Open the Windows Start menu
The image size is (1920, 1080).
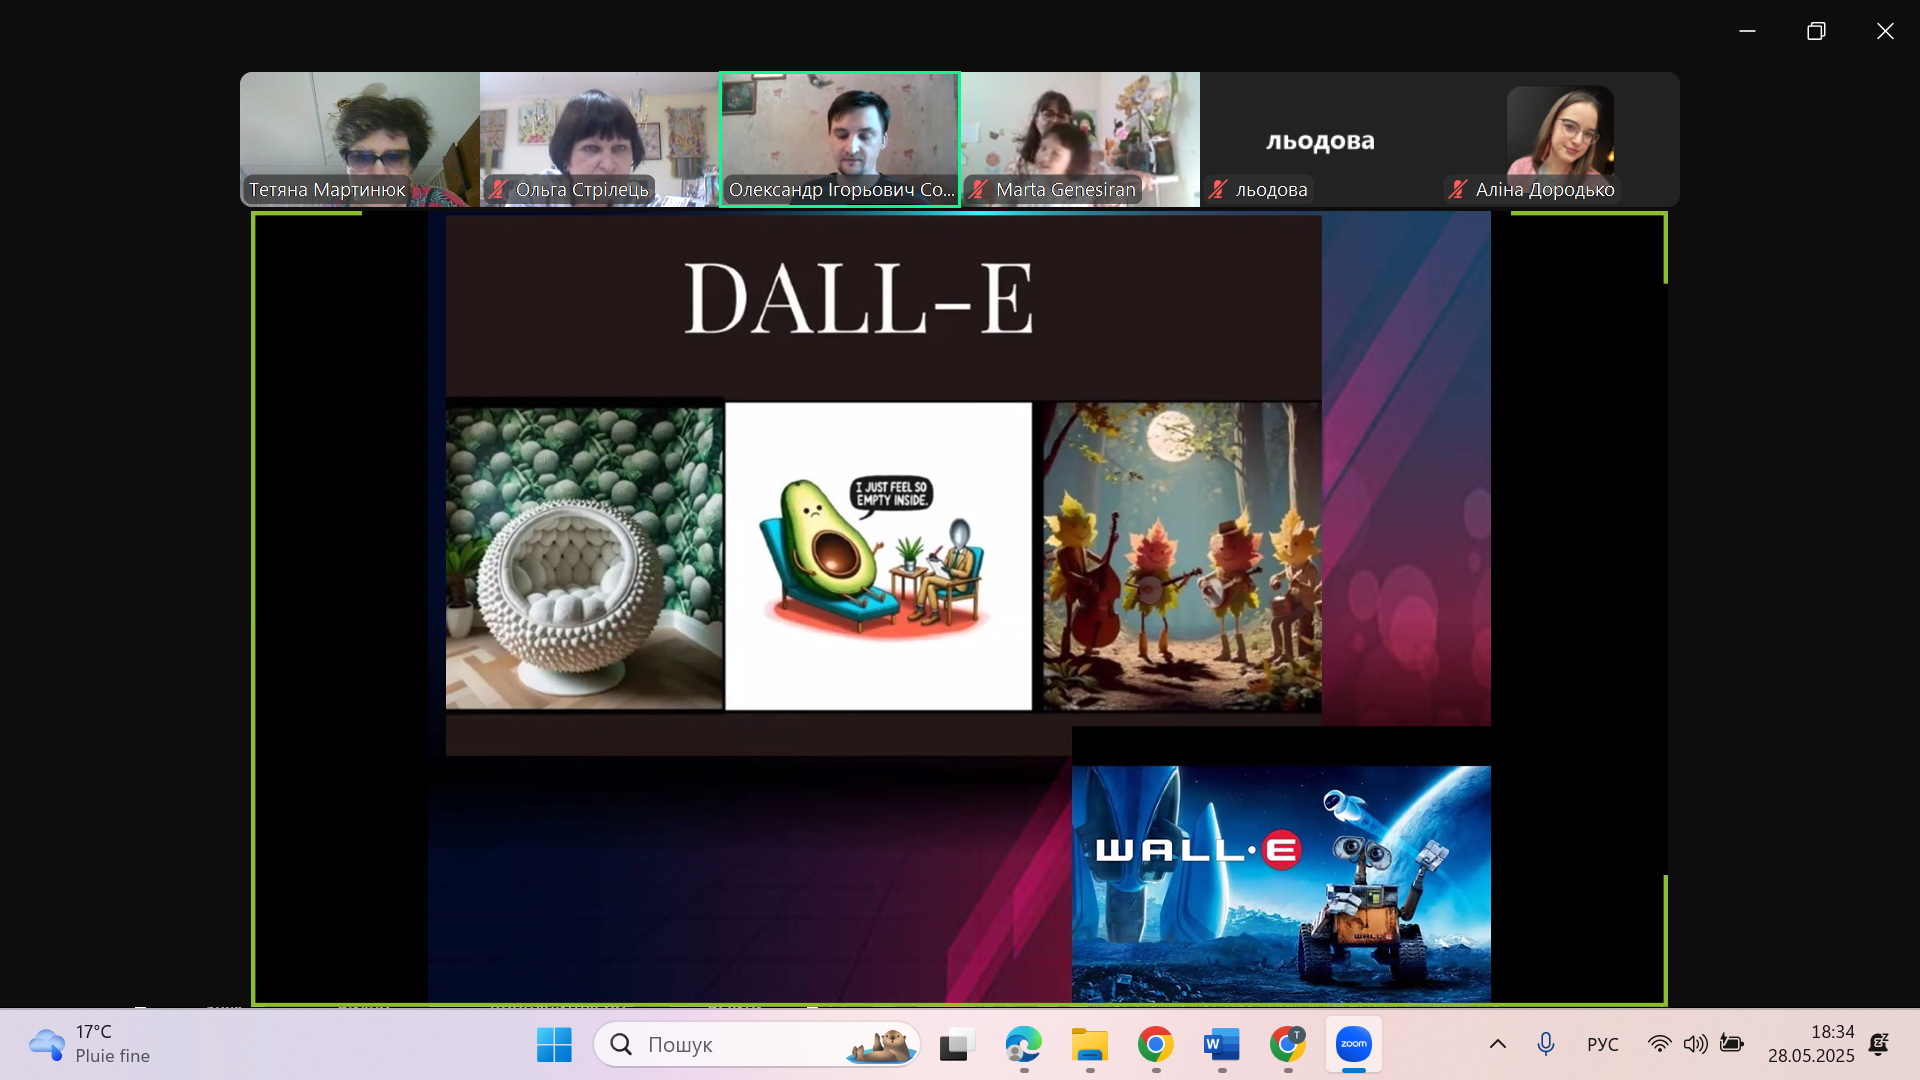pyautogui.click(x=554, y=1045)
